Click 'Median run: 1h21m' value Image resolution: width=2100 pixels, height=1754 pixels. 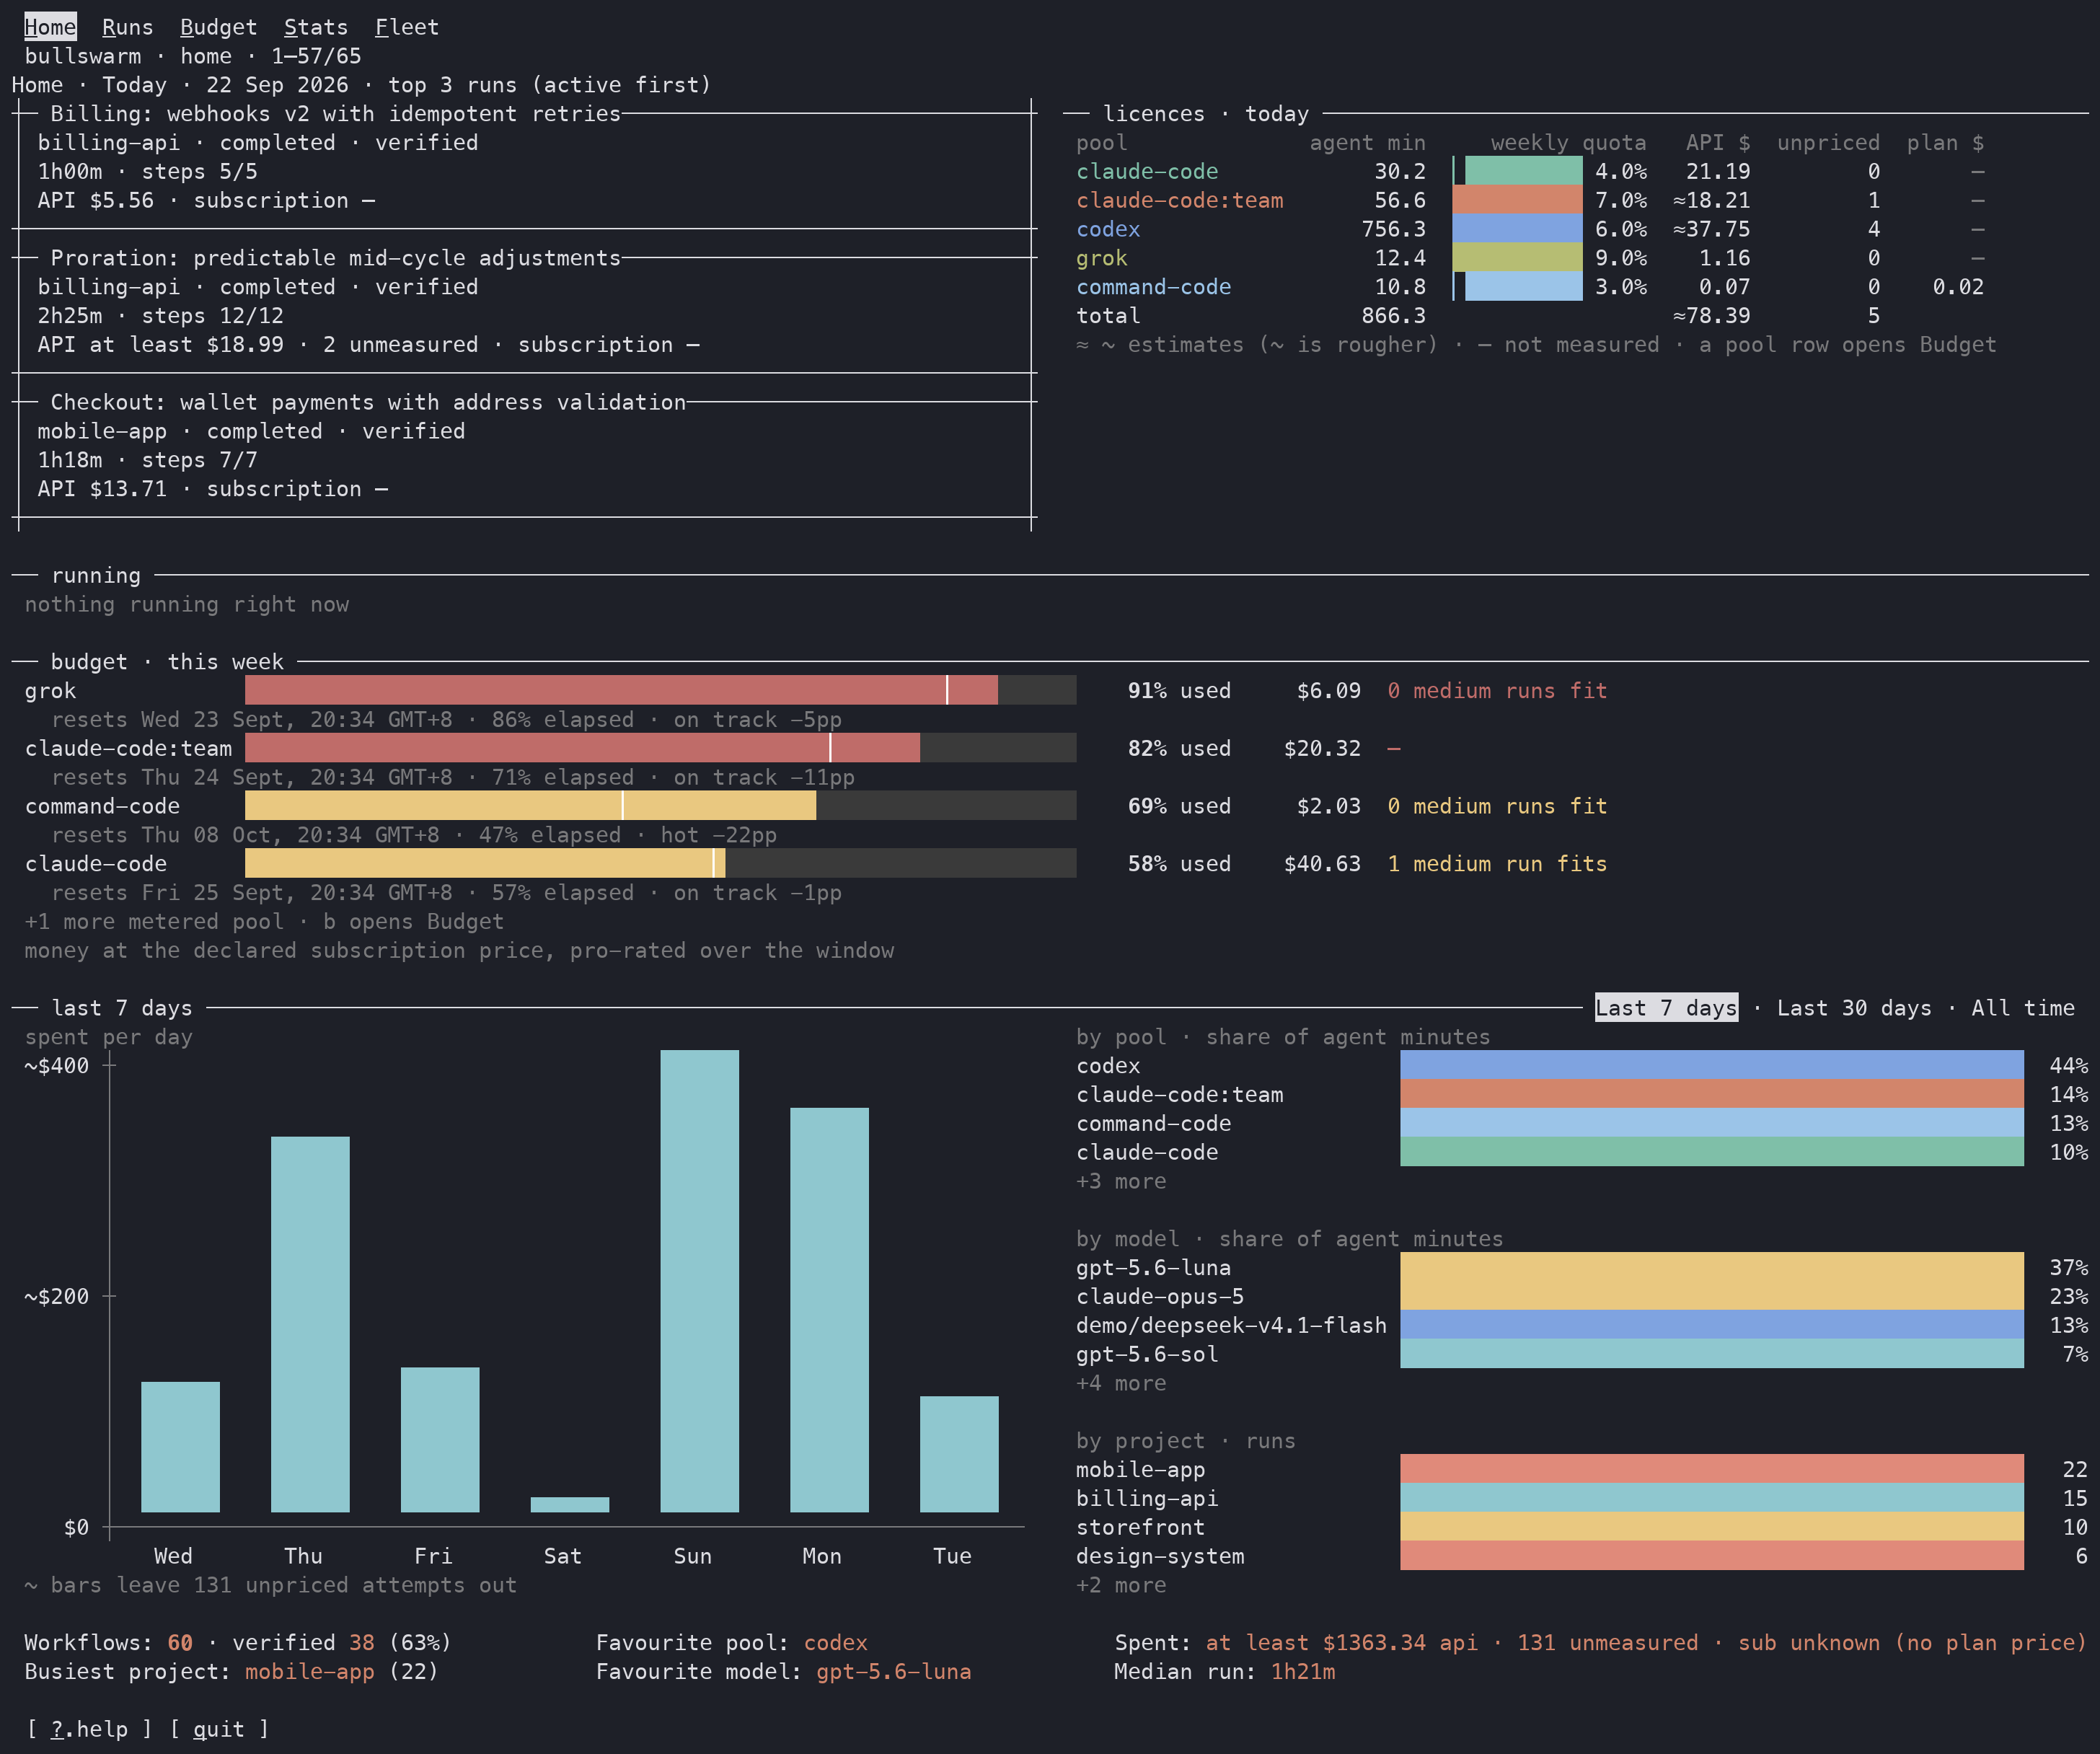click(x=1303, y=1671)
